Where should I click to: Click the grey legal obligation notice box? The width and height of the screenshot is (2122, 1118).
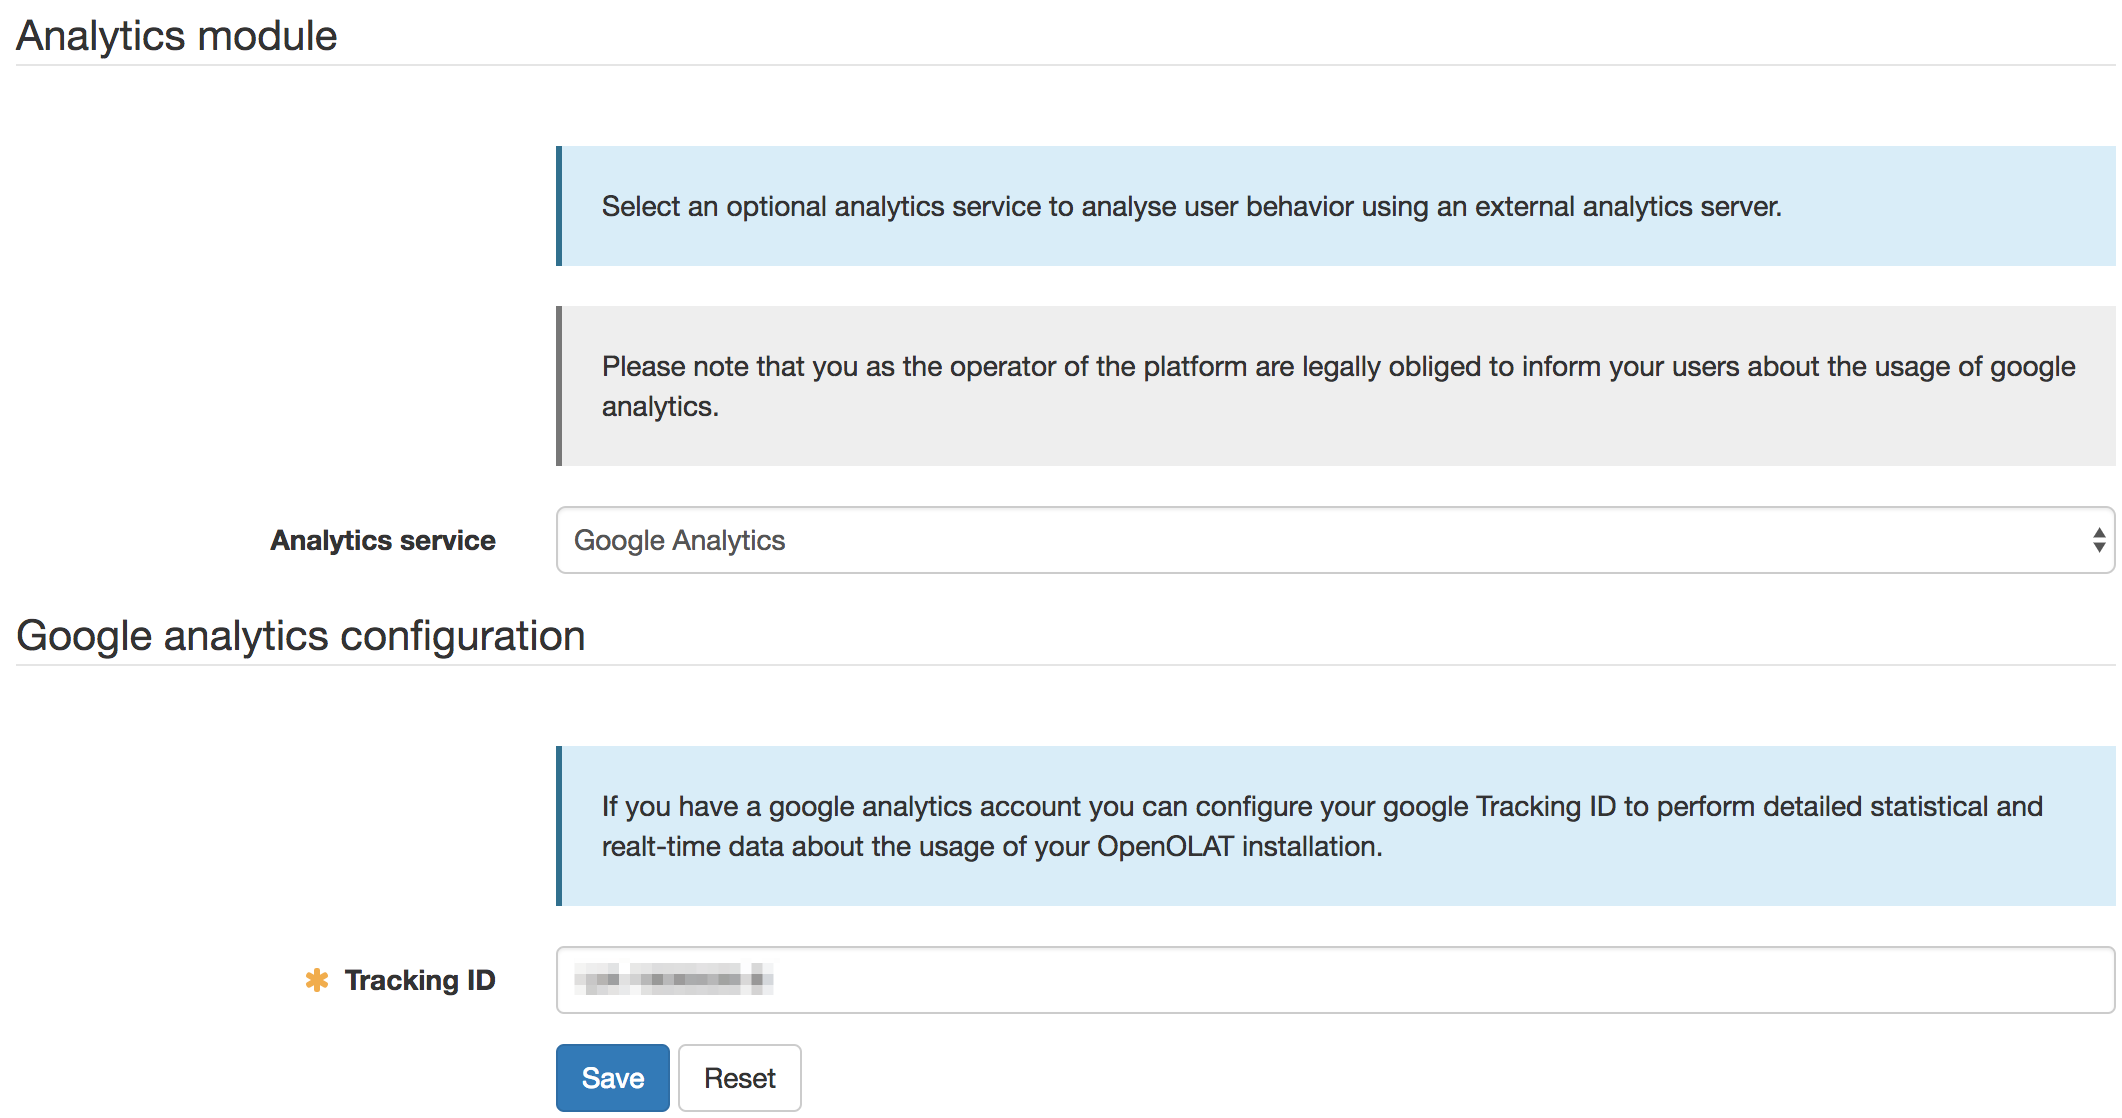(1334, 386)
